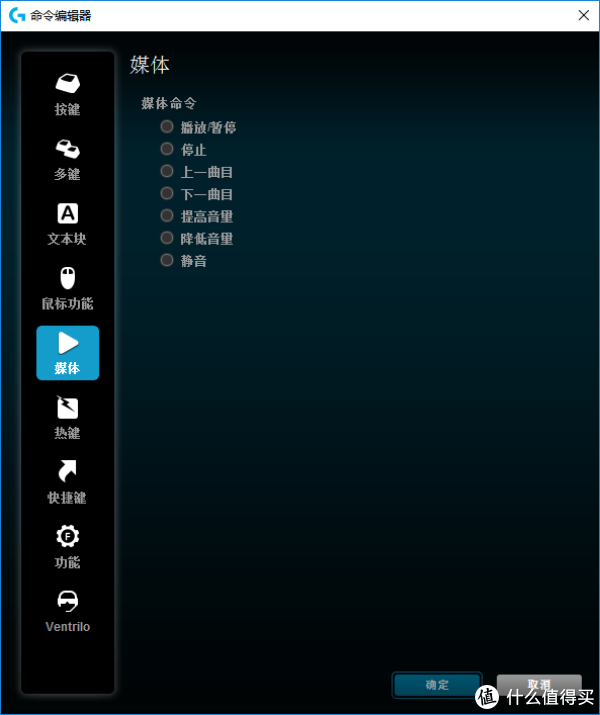Image resolution: width=600 pixels, height=715 pixels.
Task: Click the Logitech G logo in title bar
Action: (x=17, y=15)
